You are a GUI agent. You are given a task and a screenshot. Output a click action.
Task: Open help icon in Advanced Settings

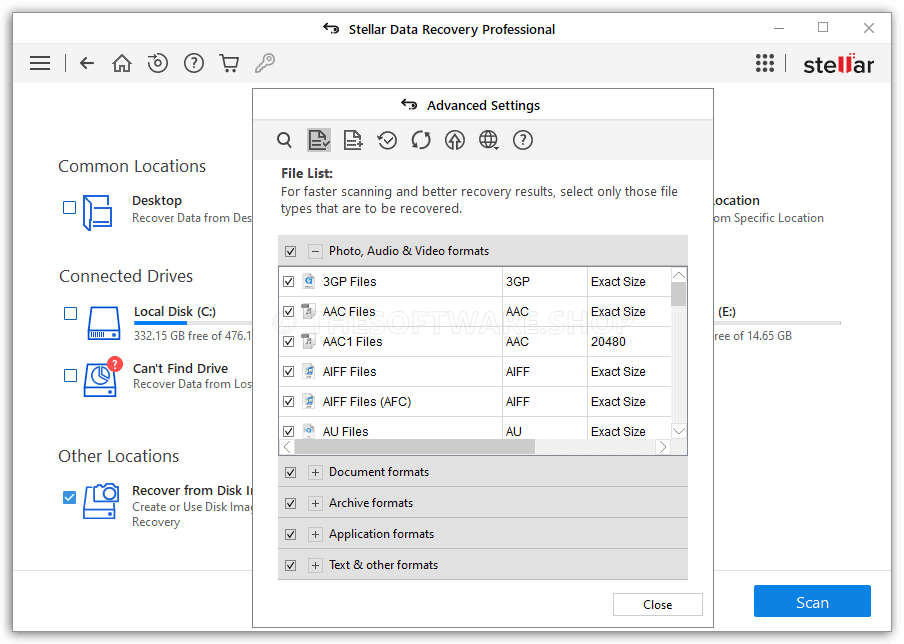(523, 140)
